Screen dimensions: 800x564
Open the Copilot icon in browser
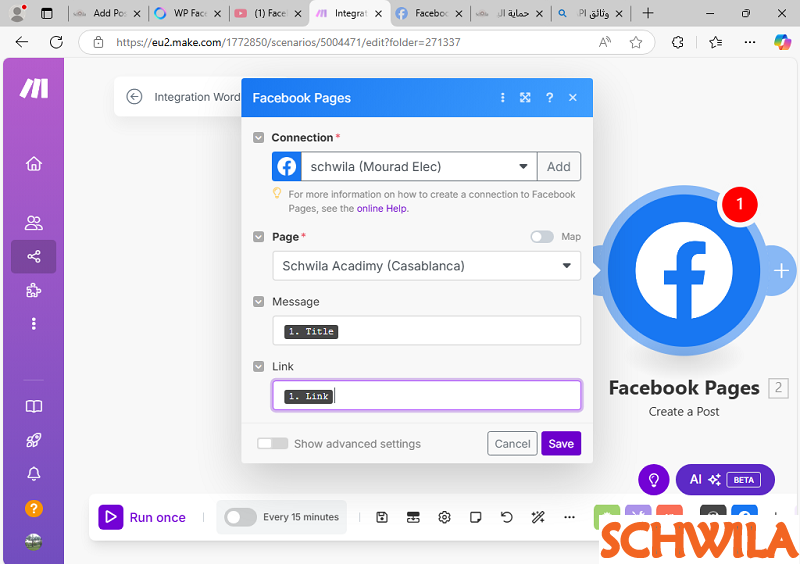coord(782,42)
